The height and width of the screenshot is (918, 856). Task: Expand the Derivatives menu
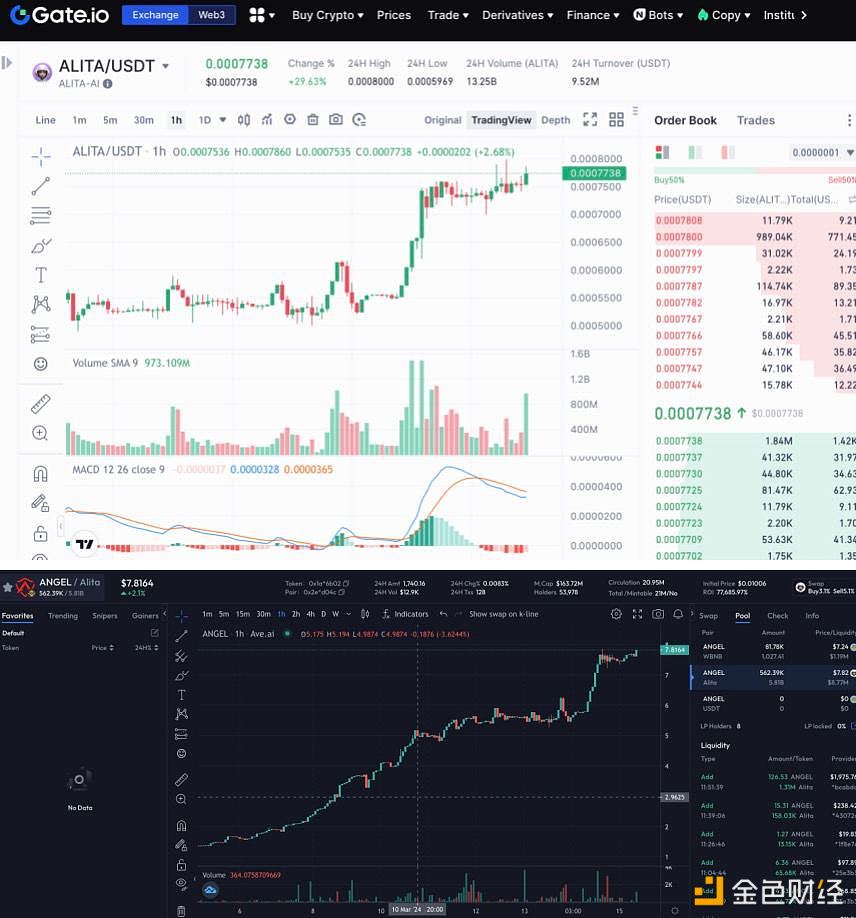coord(518,15)
